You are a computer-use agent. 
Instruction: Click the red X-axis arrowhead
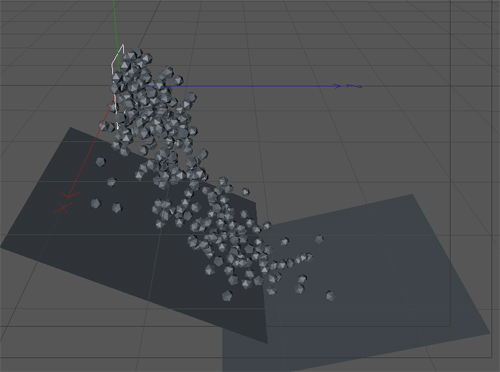(x=70, y=195)
